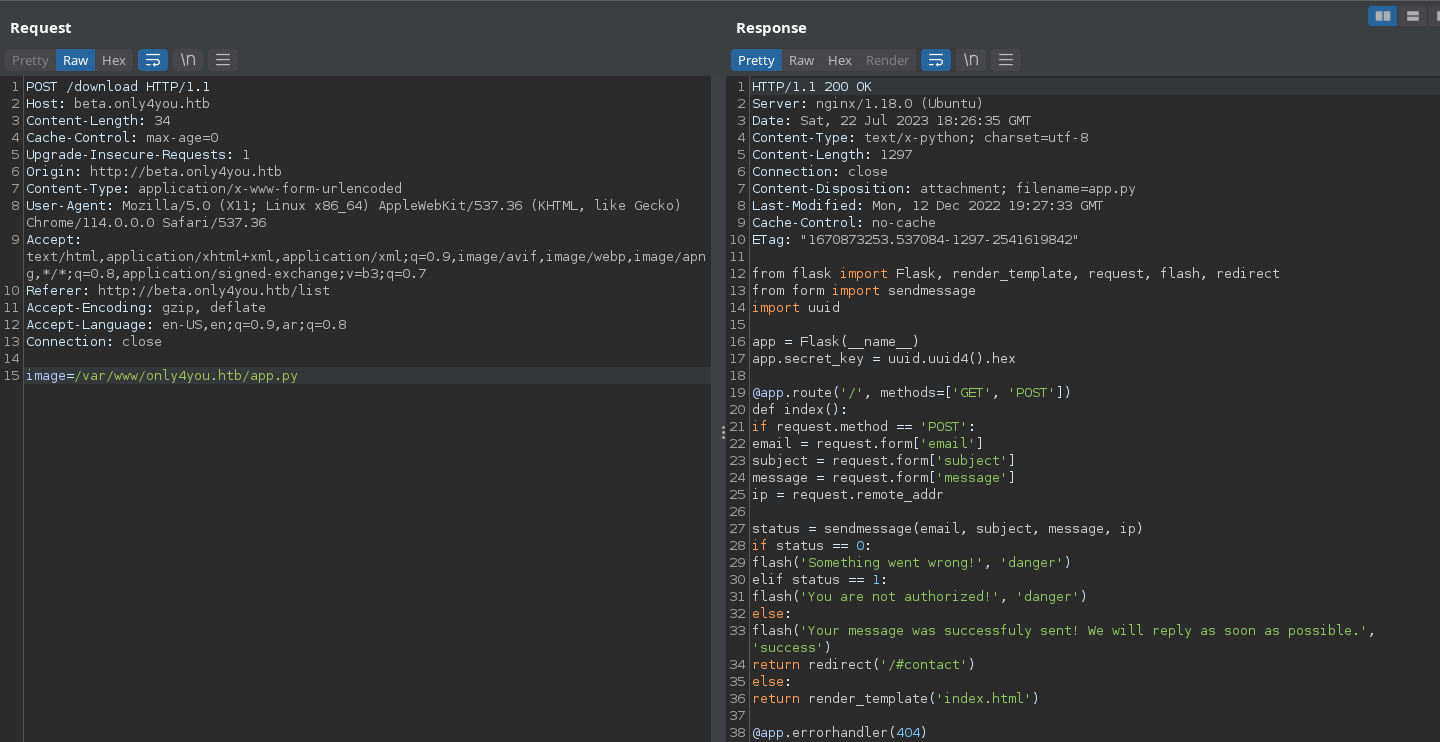The width and height of the screenshot is (1440, 742).
Task: Switch Request view to Pretty tab
Action: click(30, 60)
